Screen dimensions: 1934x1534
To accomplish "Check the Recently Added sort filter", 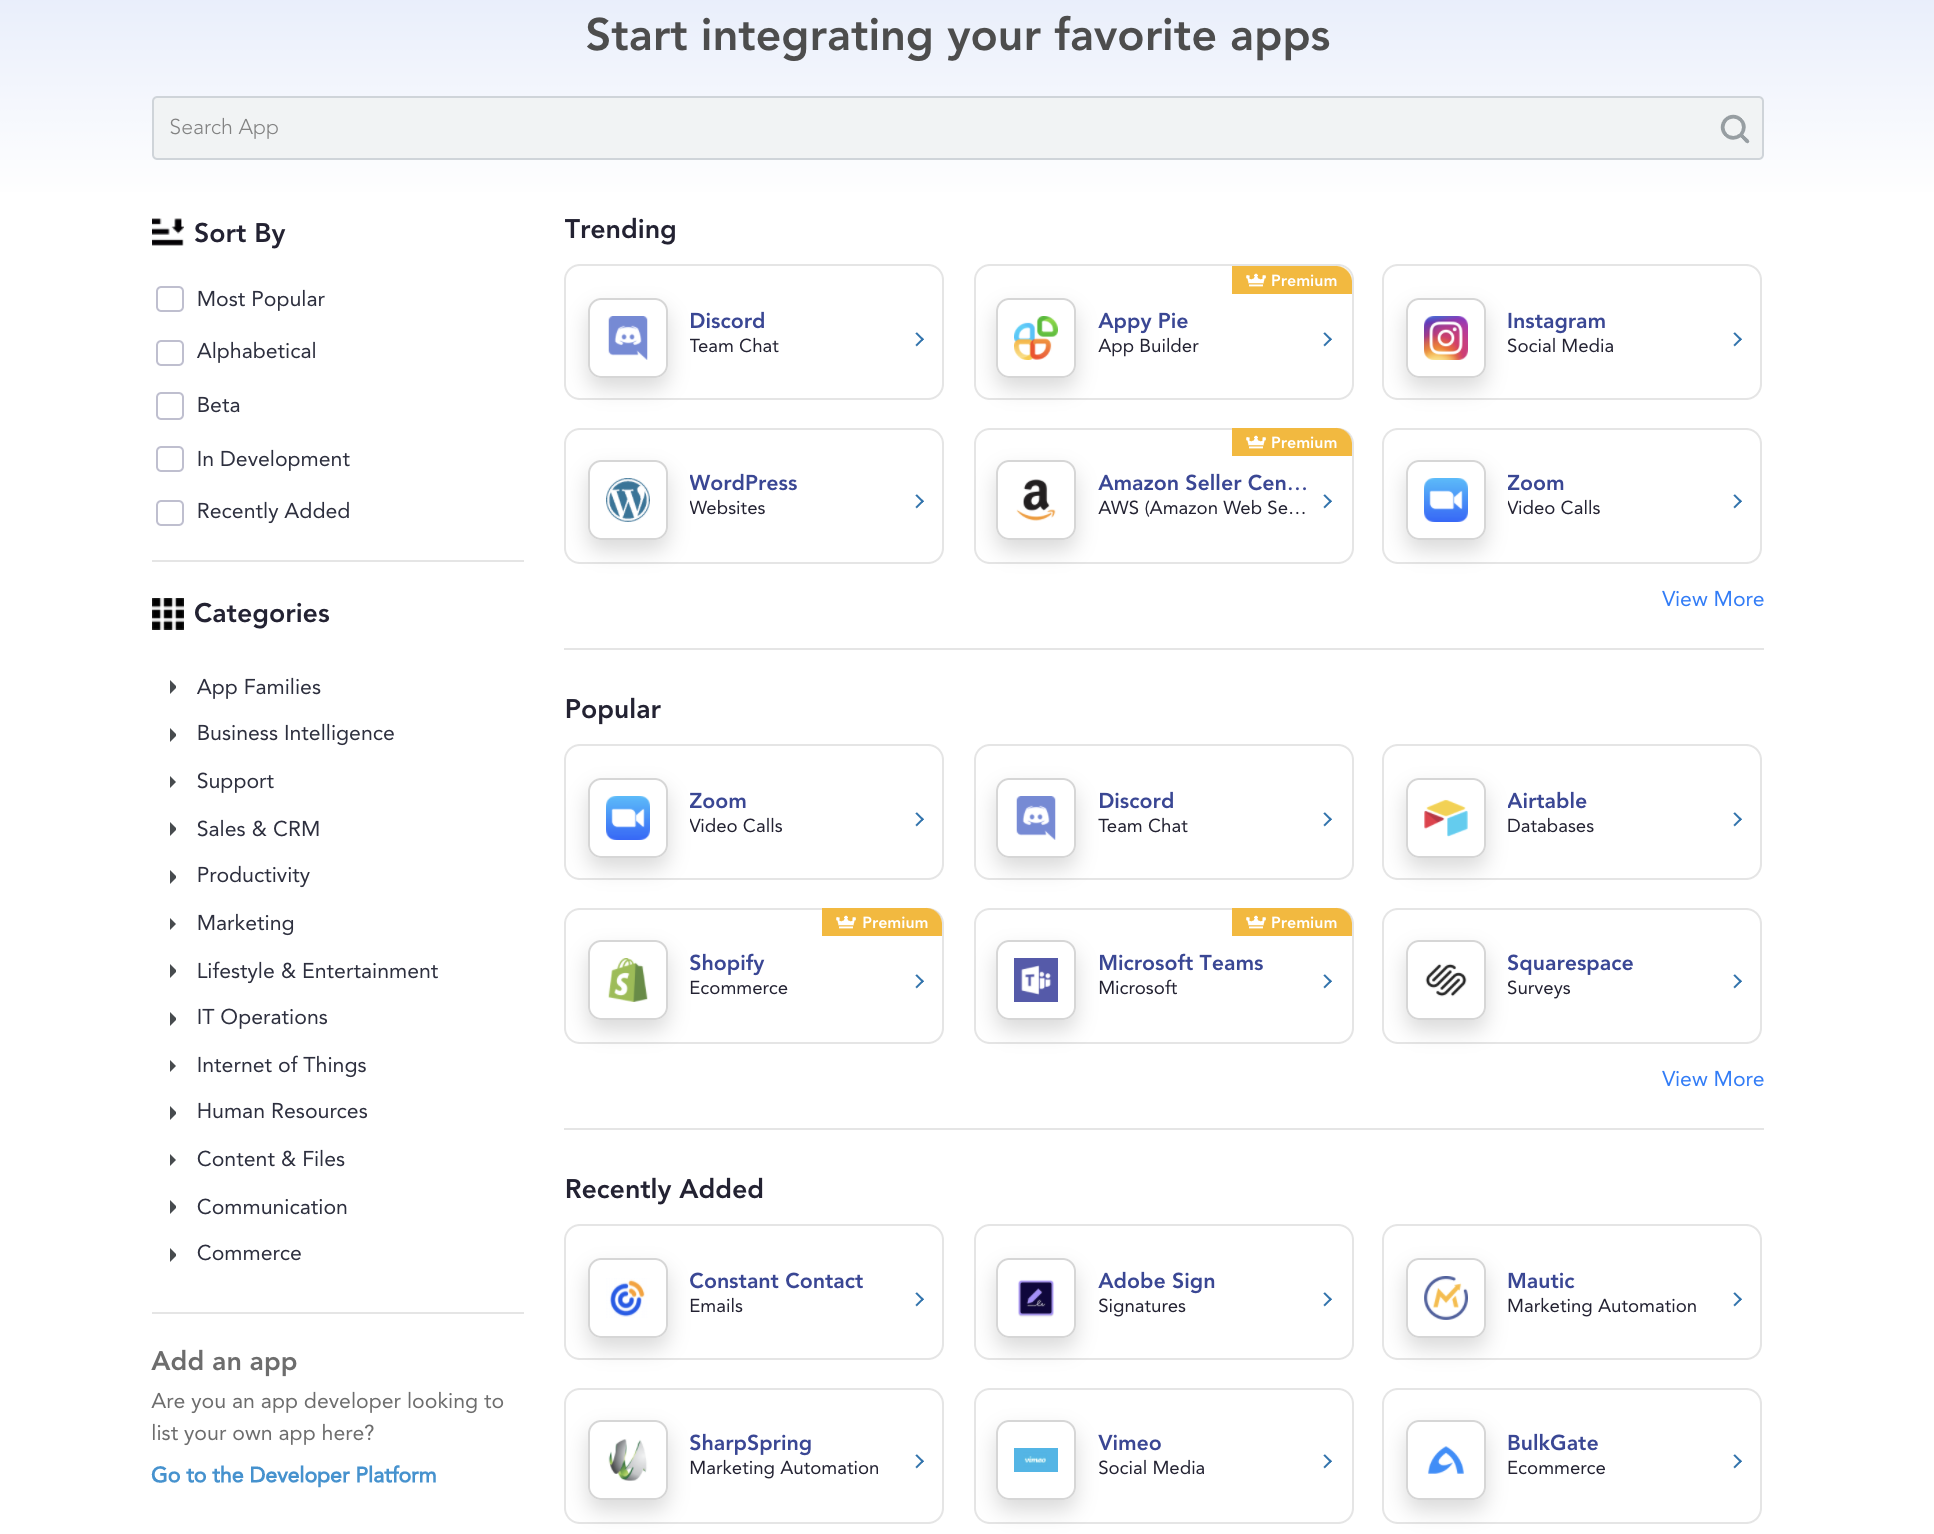I will [170, 512].
